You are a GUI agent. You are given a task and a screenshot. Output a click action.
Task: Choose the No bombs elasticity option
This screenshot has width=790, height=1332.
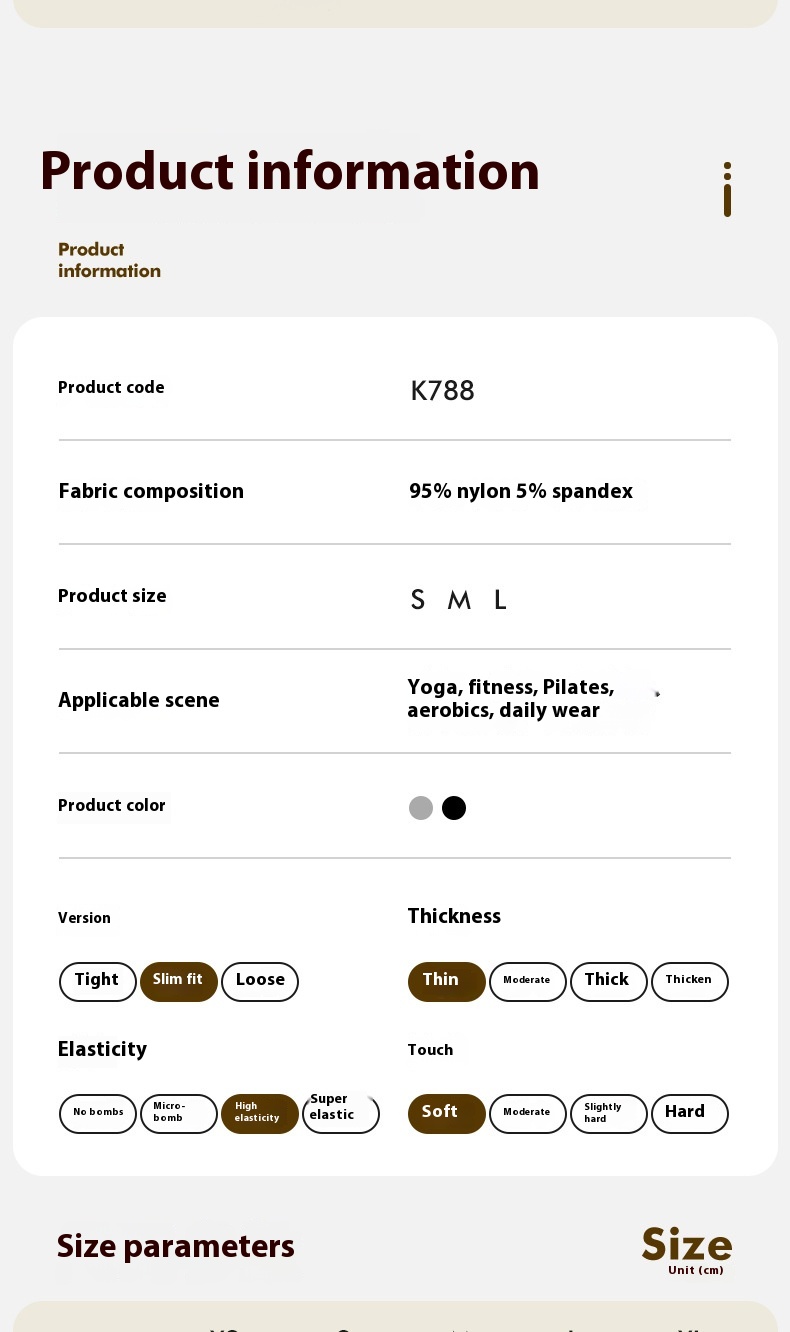98,1113
